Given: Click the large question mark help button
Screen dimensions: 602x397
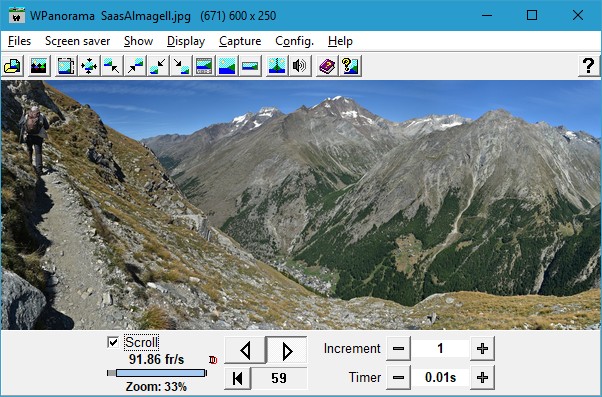Looking at the screenshot, I should tap(588, 66).
